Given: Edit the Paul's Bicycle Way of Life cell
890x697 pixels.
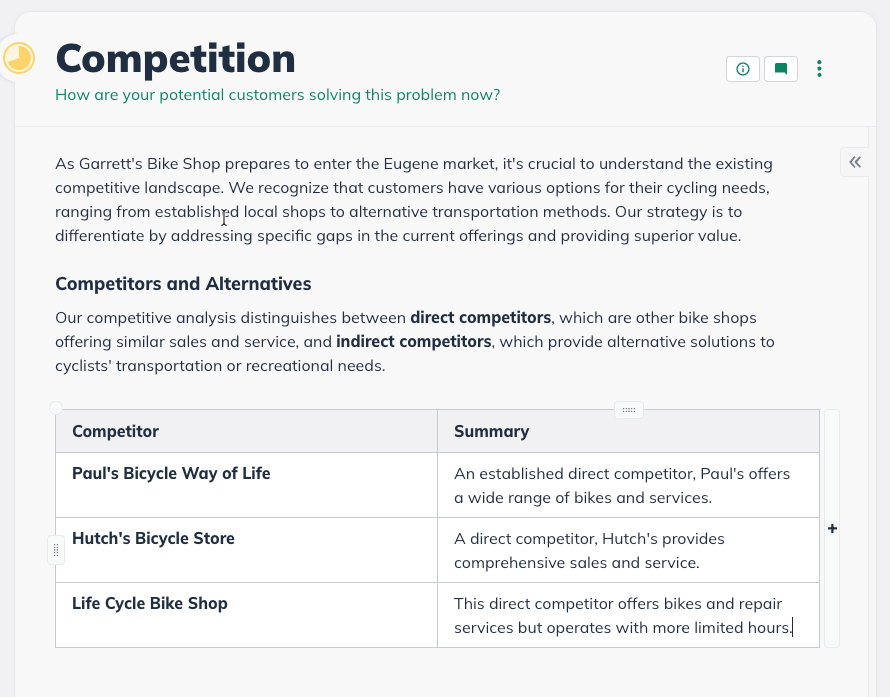Looking at the screenshot, I should point(171,473).
